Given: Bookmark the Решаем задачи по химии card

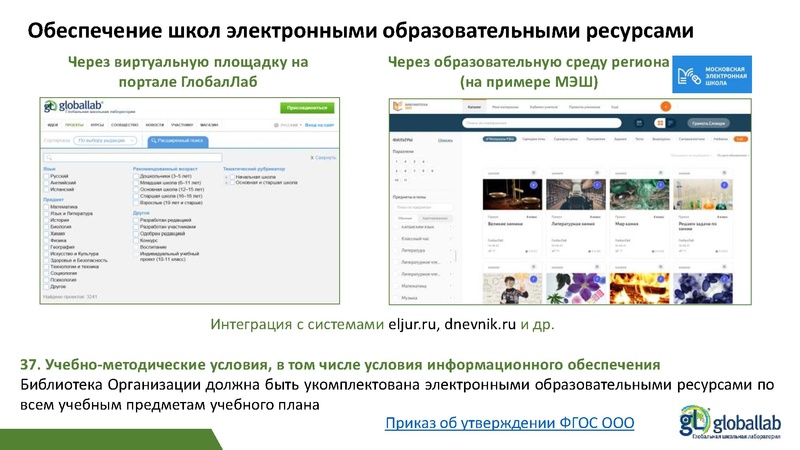Looking at the screenshot, I should click(x=724, y=173).
